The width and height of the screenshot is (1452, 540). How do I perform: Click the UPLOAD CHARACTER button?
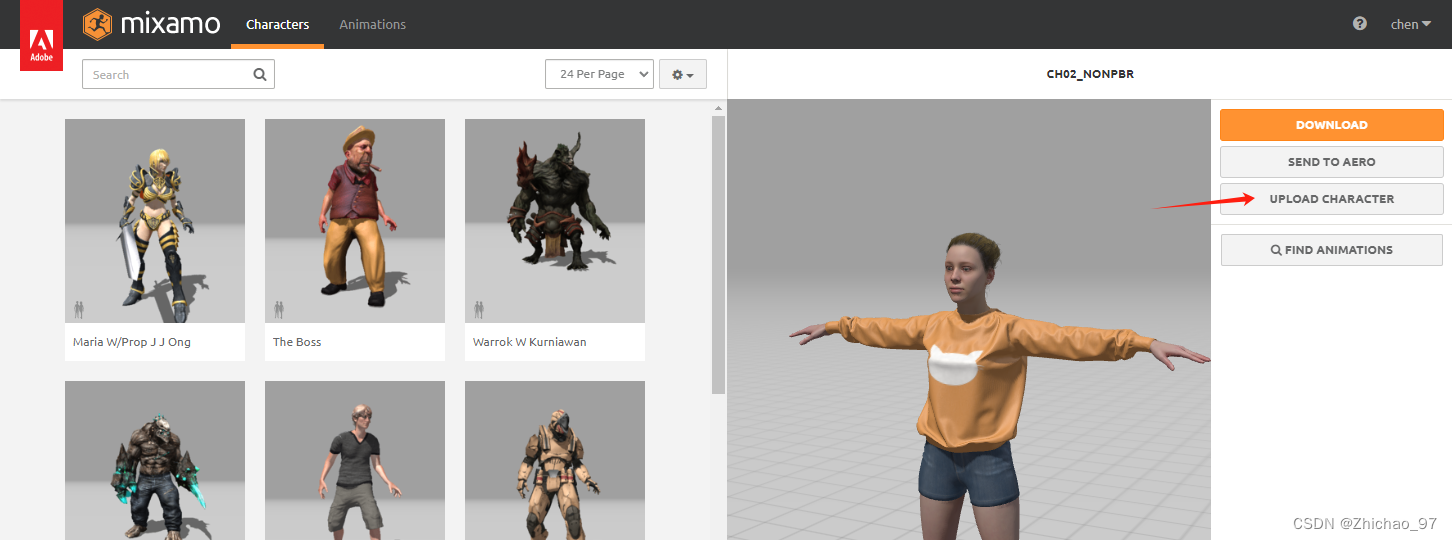pyautogui.click(x=1331, y=199)
